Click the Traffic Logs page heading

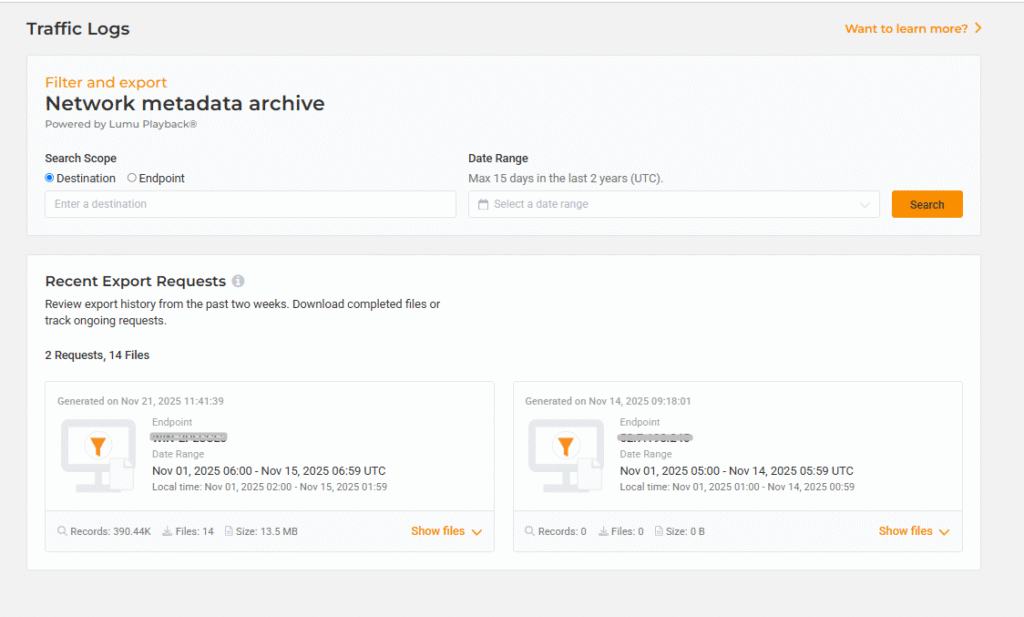pyautogui.click(x=78, y=29)
